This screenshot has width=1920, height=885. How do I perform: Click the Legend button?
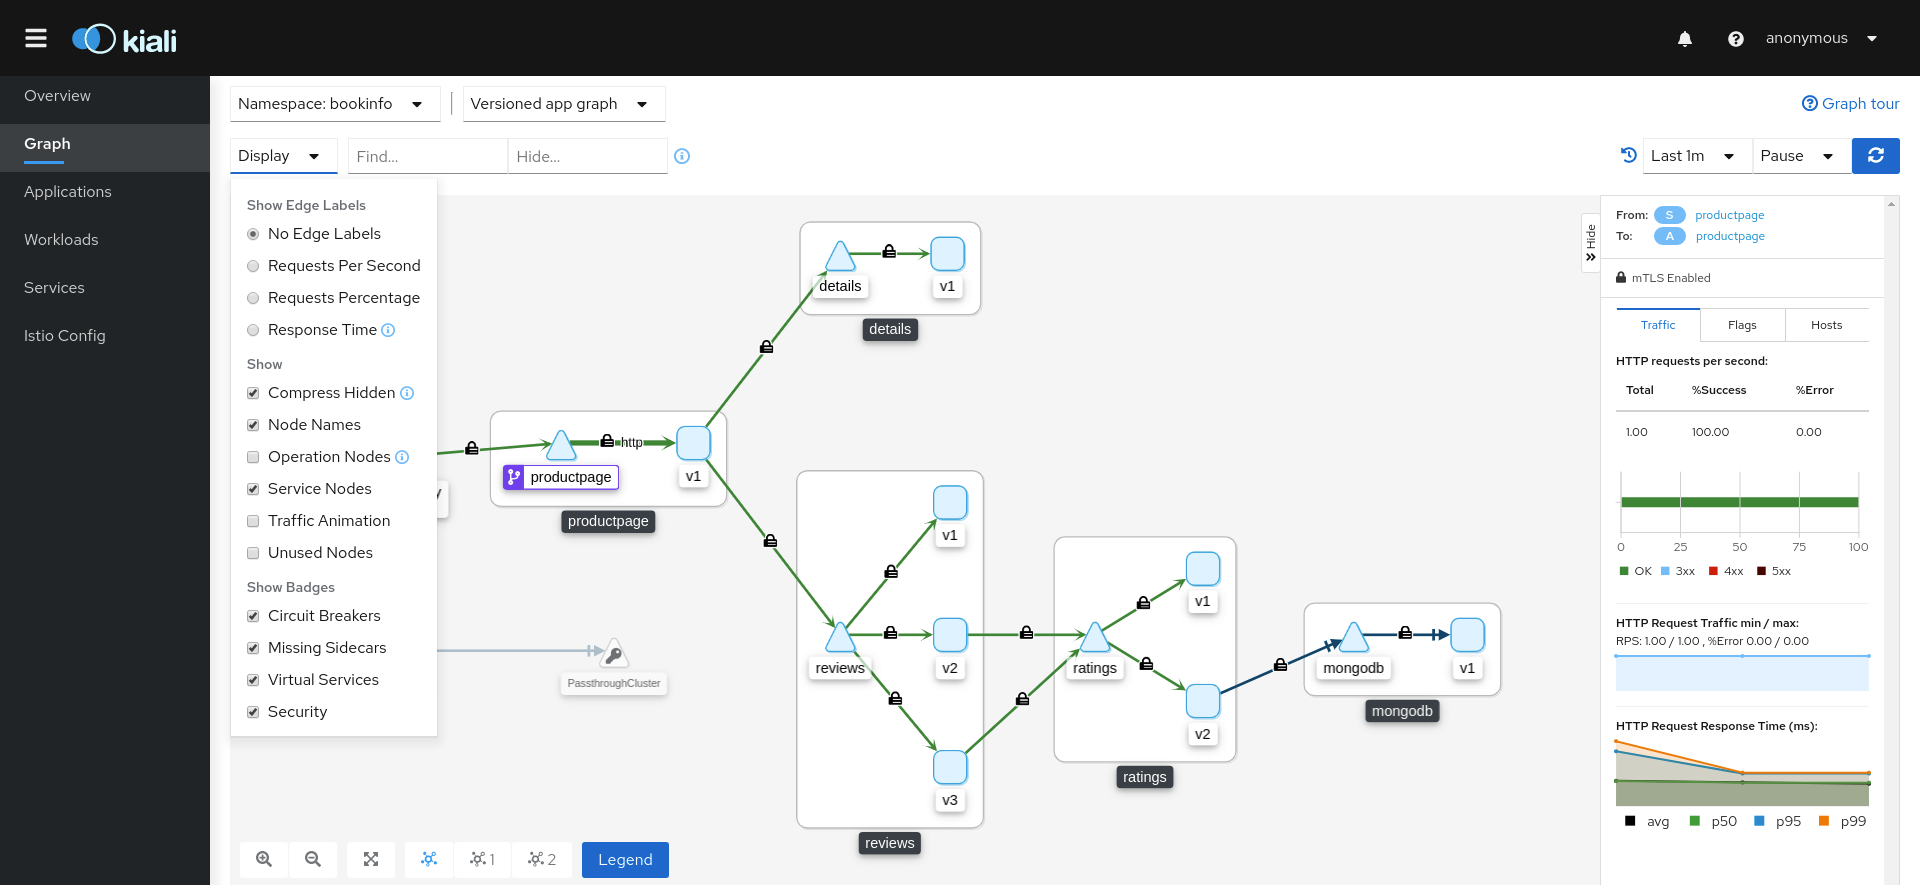(x=625, y=860)
